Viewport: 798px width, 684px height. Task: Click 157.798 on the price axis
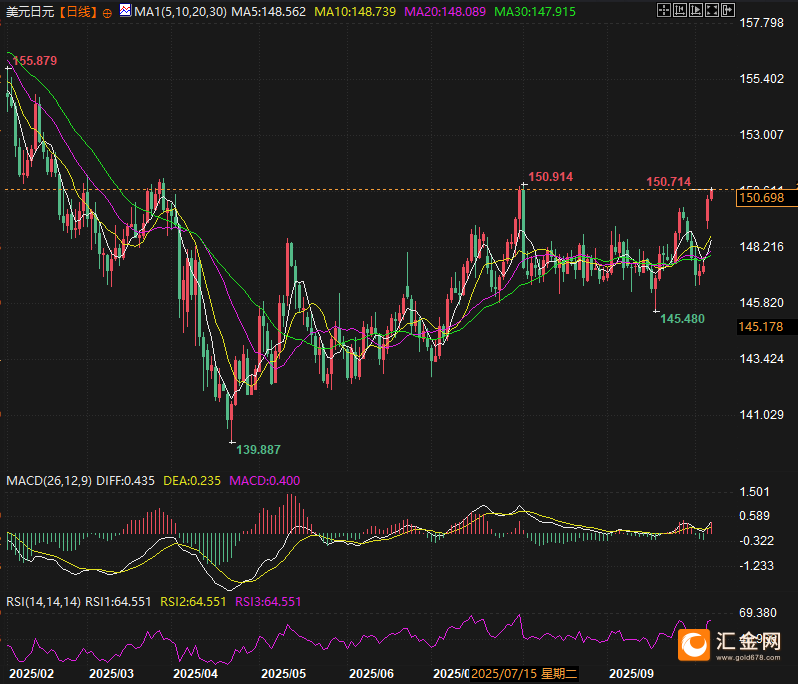point(761,22)
